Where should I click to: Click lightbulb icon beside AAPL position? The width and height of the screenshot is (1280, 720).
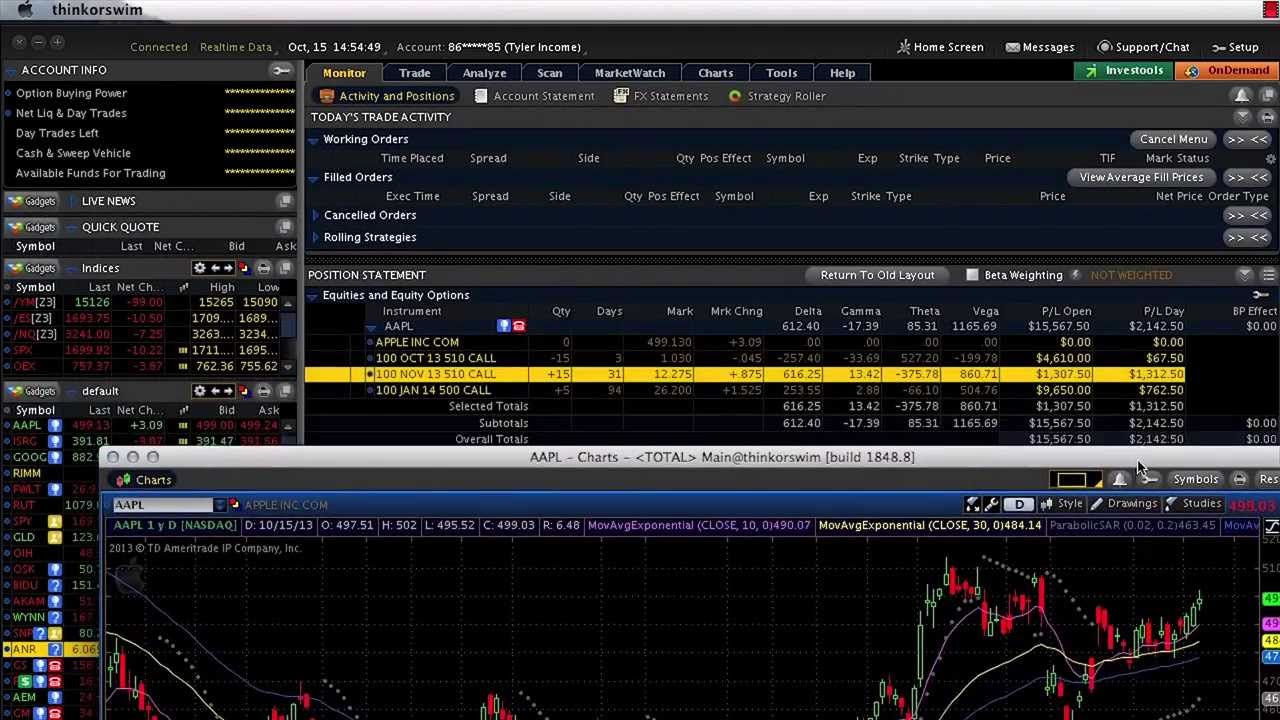point(504,326)
